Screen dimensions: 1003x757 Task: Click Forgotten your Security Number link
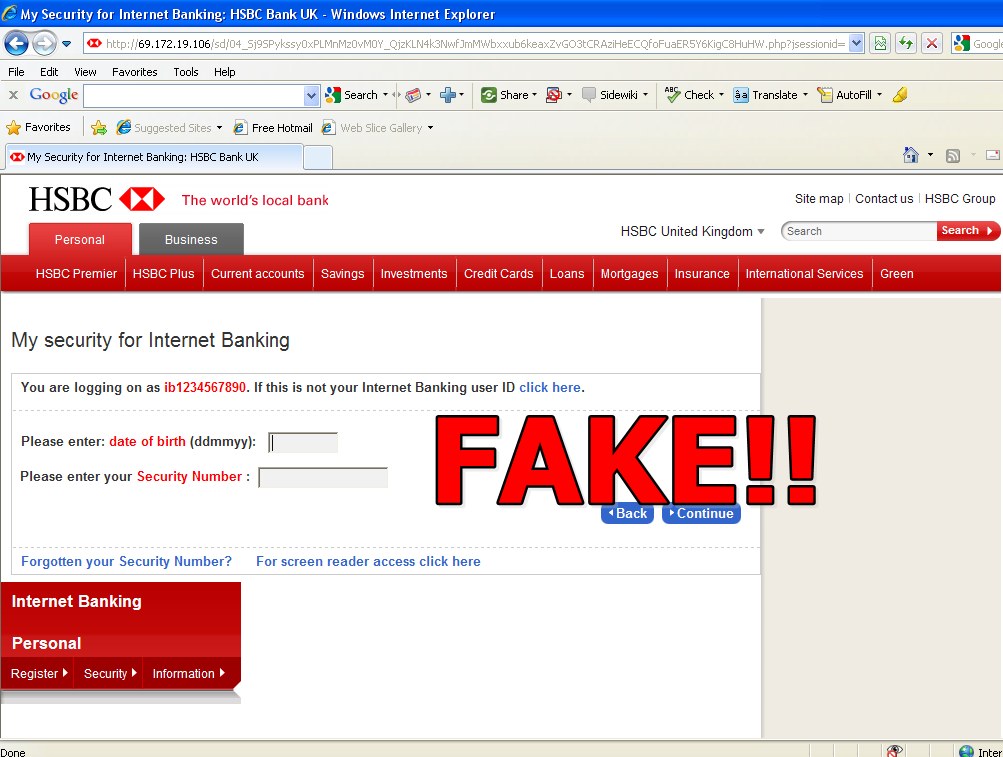[127, 561]
